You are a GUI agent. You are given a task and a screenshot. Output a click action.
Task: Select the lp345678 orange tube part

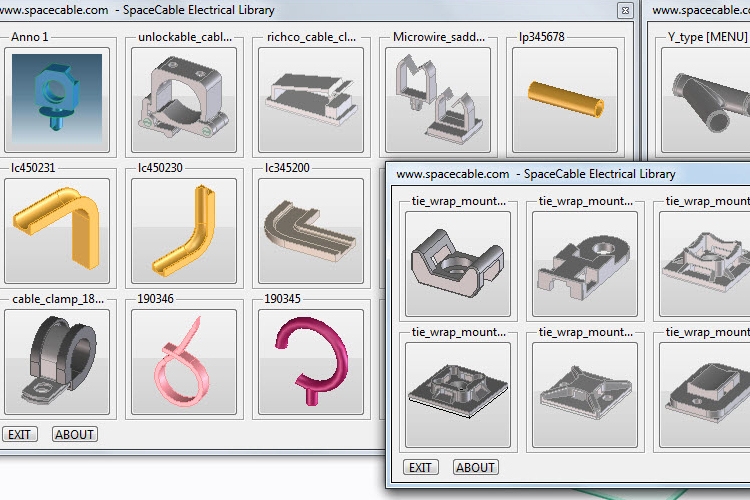tap(565, 100)
